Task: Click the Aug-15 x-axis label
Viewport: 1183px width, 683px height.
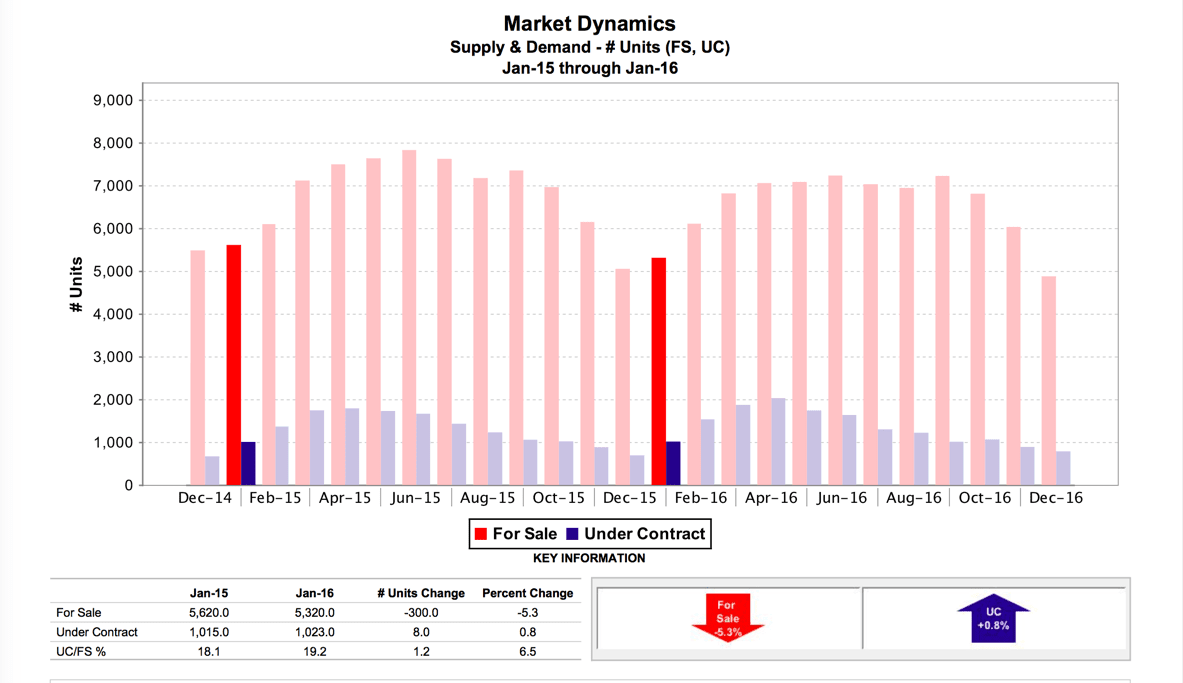Action: pos(487,497)
